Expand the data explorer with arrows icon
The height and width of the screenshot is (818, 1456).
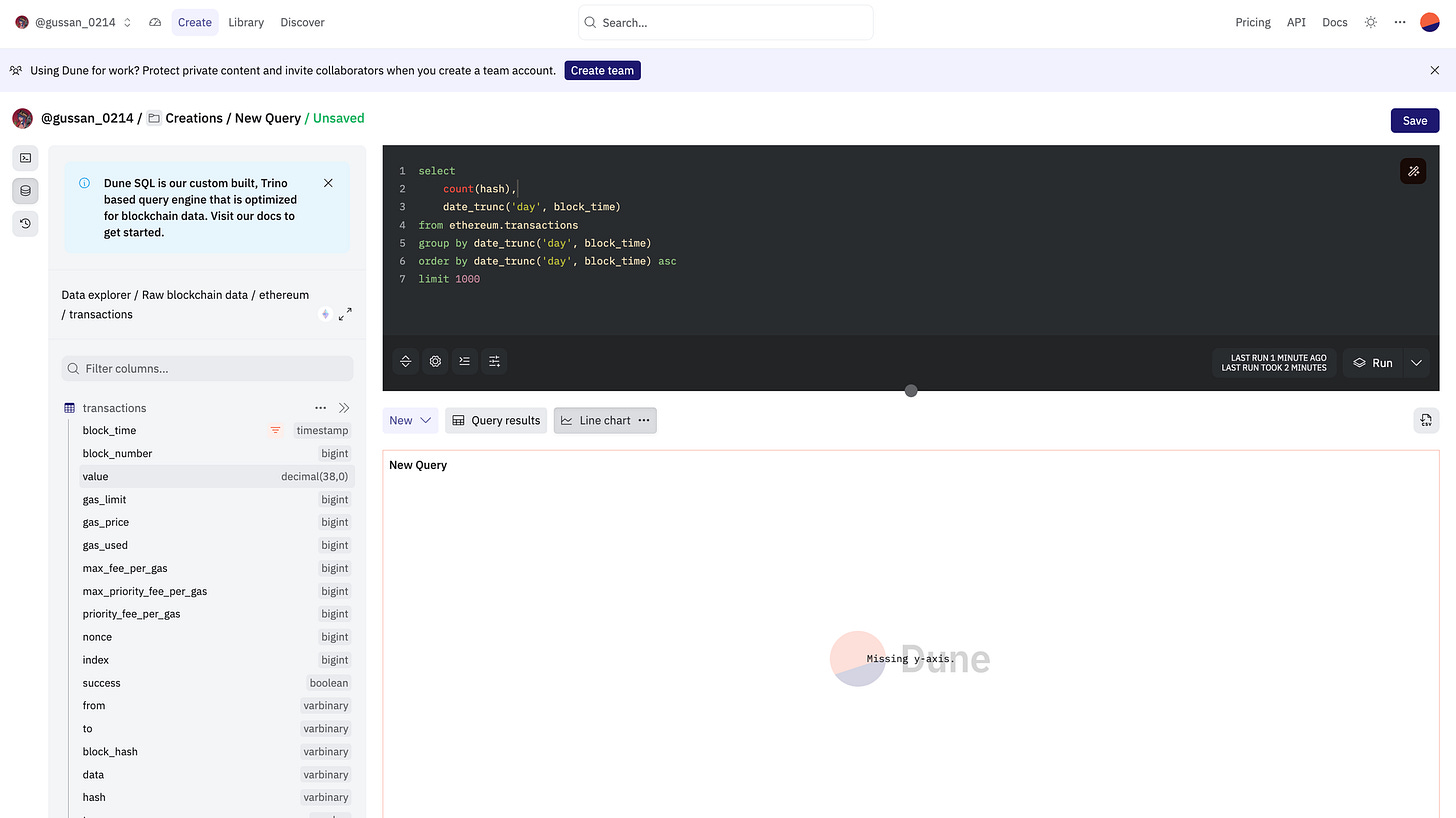point(345,314)
